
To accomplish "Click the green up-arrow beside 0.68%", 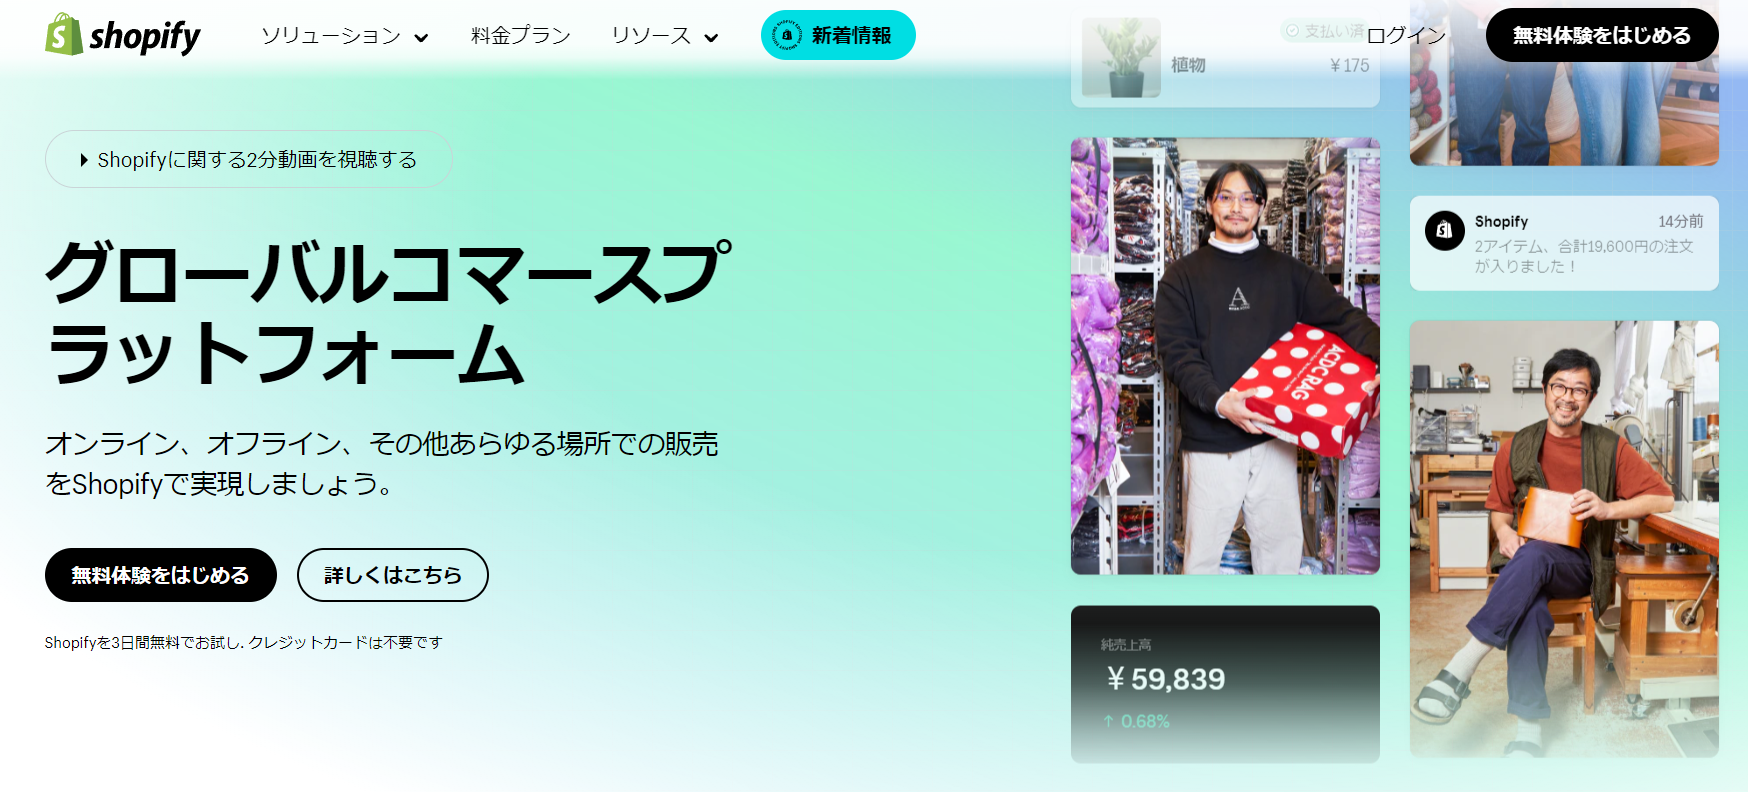I will (1108, 721).
